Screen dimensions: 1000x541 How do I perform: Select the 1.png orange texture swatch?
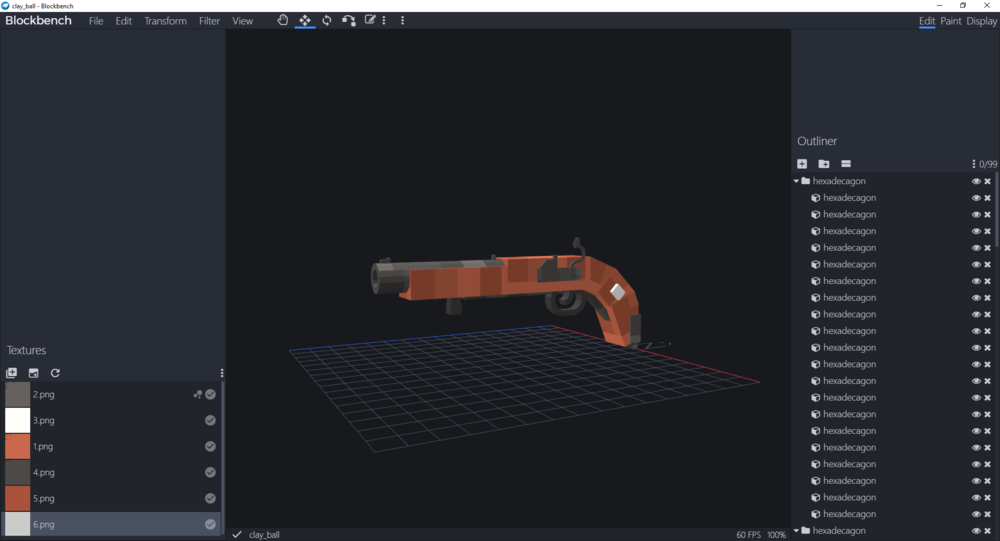(x=18, y=447)
